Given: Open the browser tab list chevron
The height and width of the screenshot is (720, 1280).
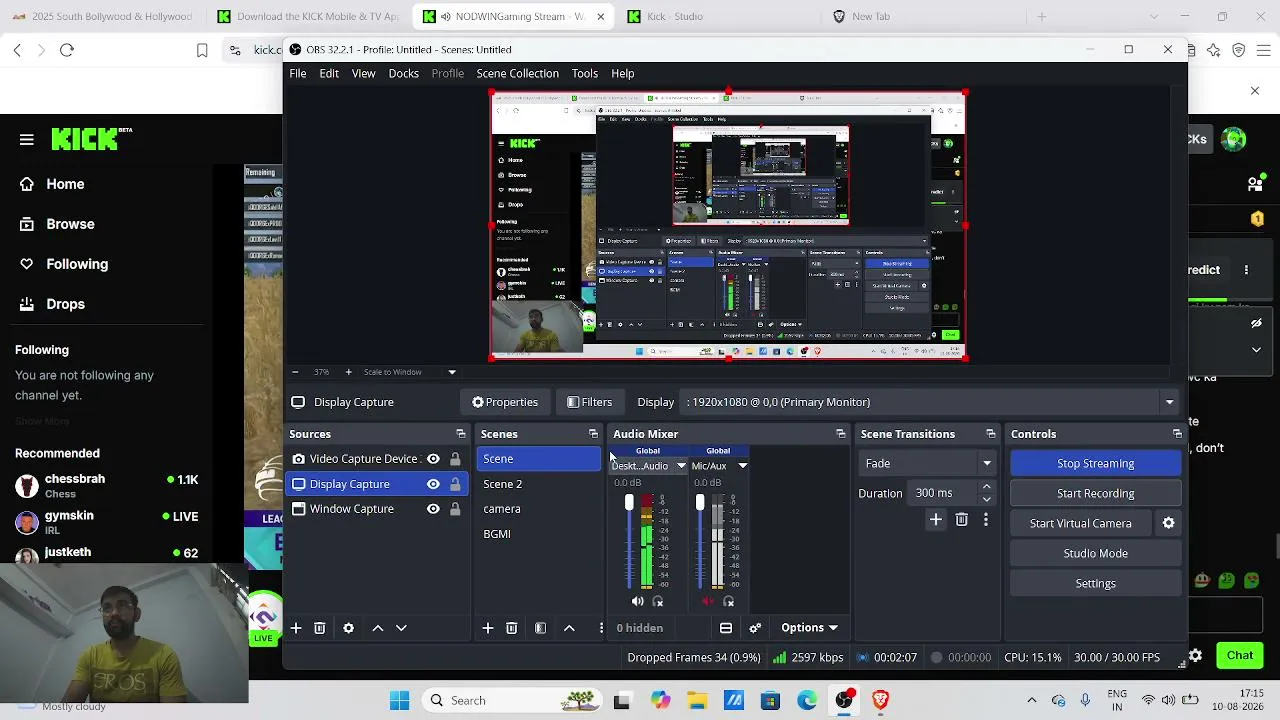Looking at the screenshot, I should 1155,16.
